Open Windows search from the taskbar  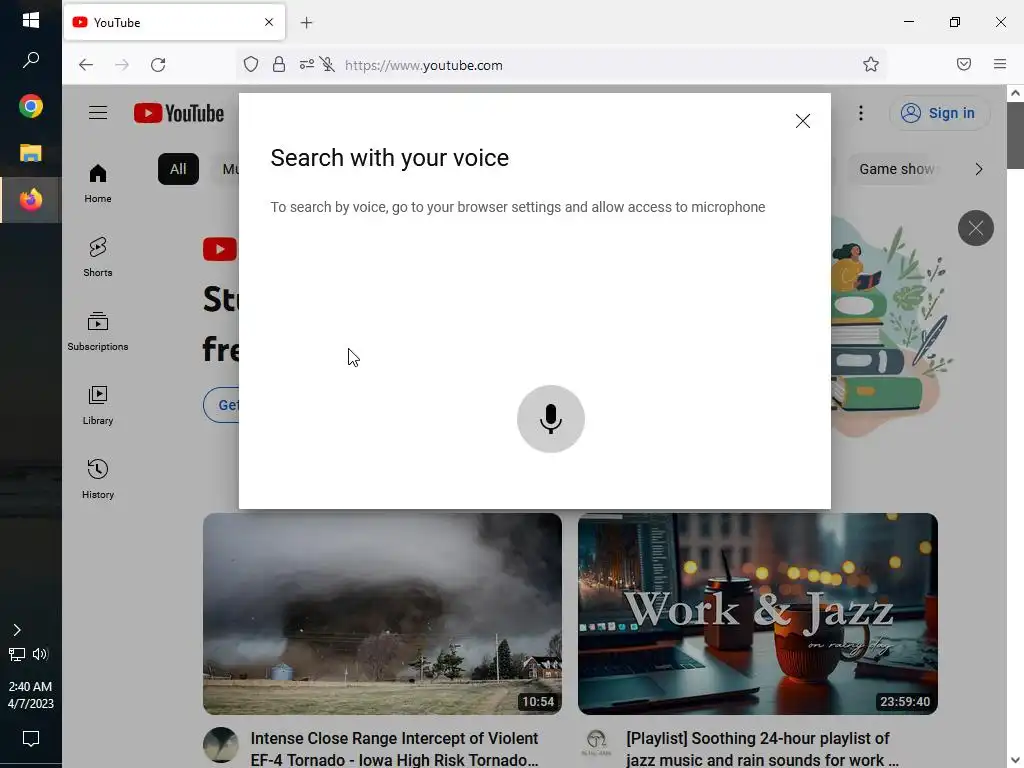click(x=31, y=61)
